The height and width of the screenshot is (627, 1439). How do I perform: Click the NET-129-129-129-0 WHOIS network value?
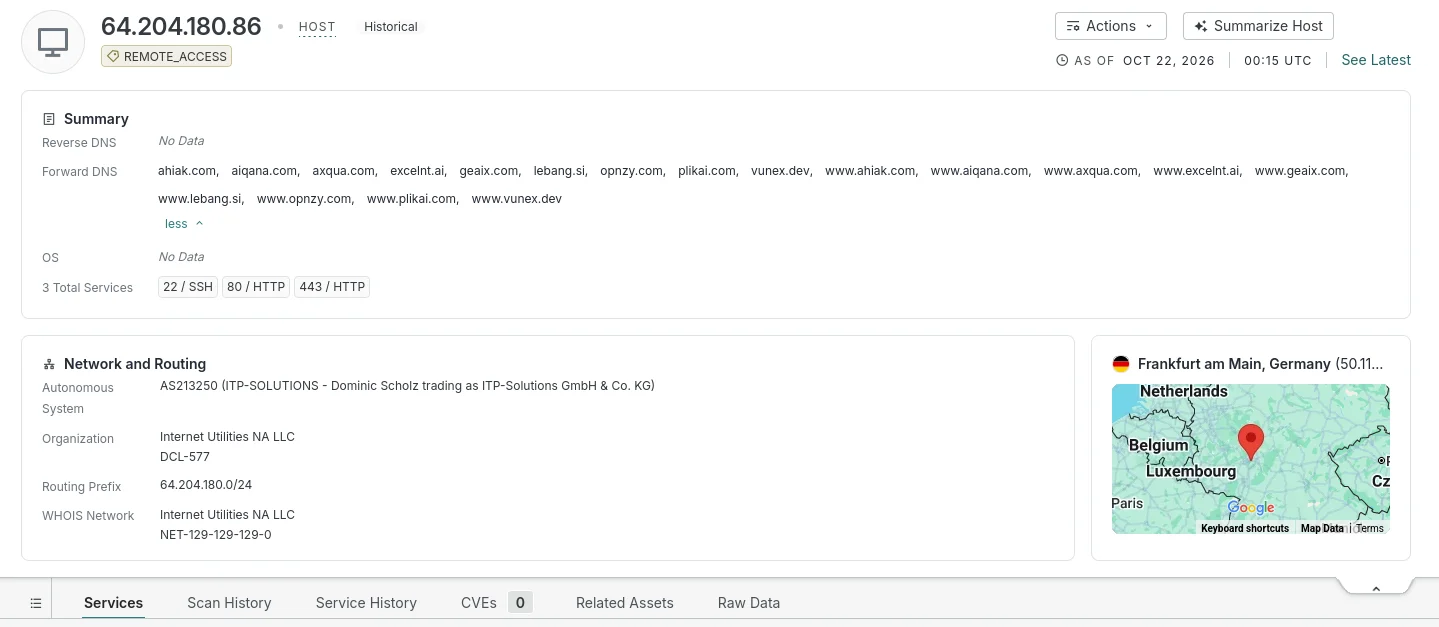click(215, 535)
